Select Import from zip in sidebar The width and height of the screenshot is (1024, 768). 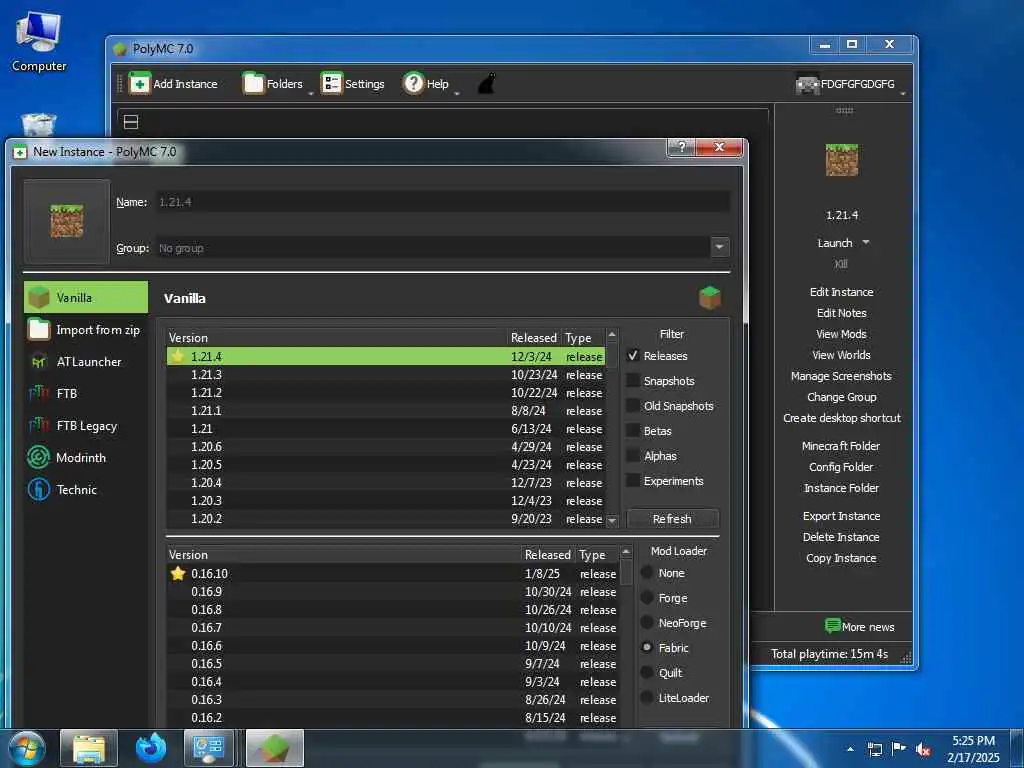[x=86, y=329]
